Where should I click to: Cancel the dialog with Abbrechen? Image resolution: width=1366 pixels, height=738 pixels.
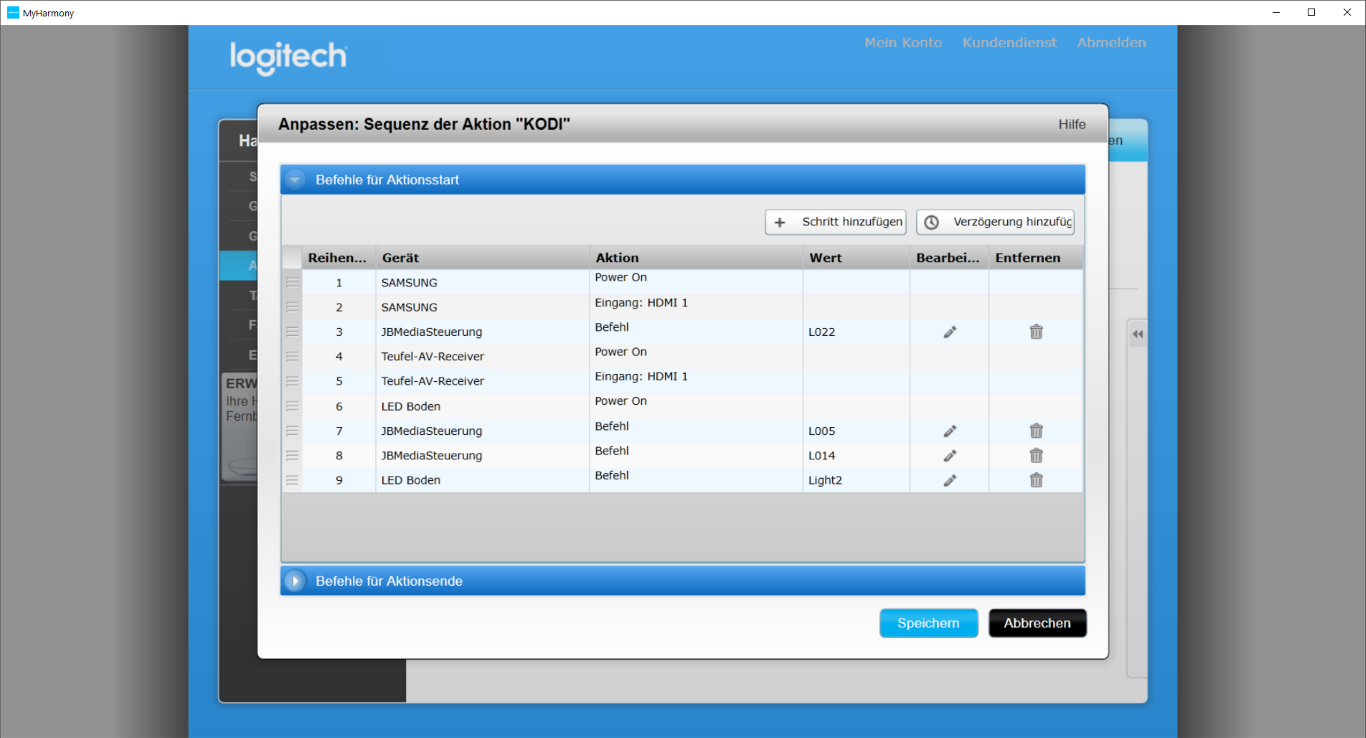click(1037, 623)
